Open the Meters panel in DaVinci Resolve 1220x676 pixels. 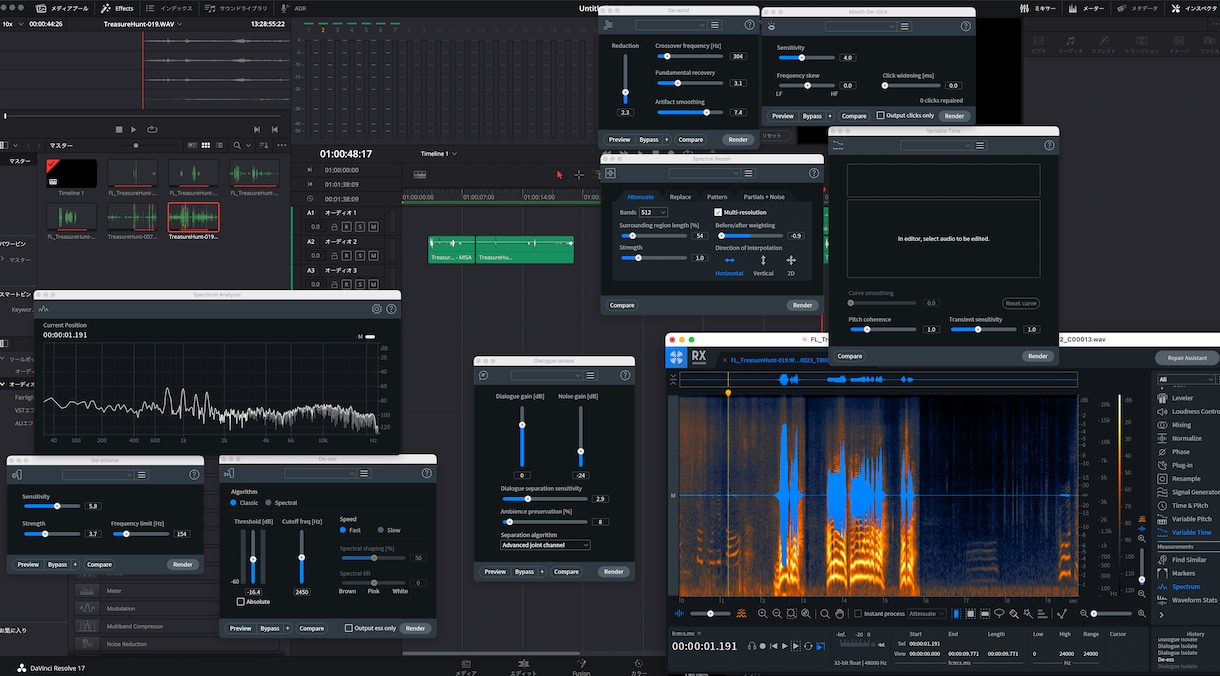tap(1086, 8)
